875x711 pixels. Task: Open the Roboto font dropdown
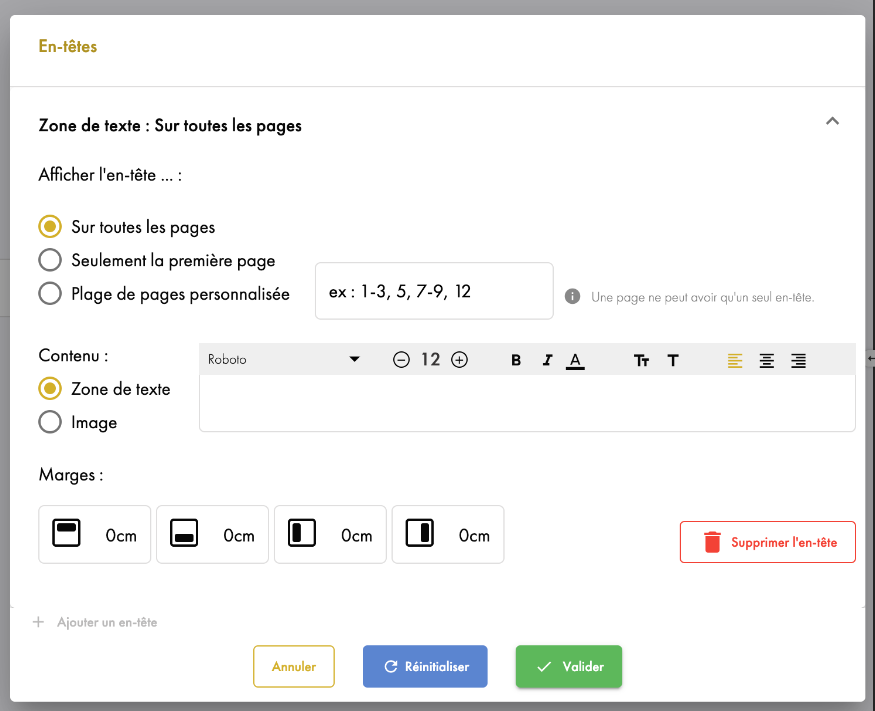click(x=284, y=360)
